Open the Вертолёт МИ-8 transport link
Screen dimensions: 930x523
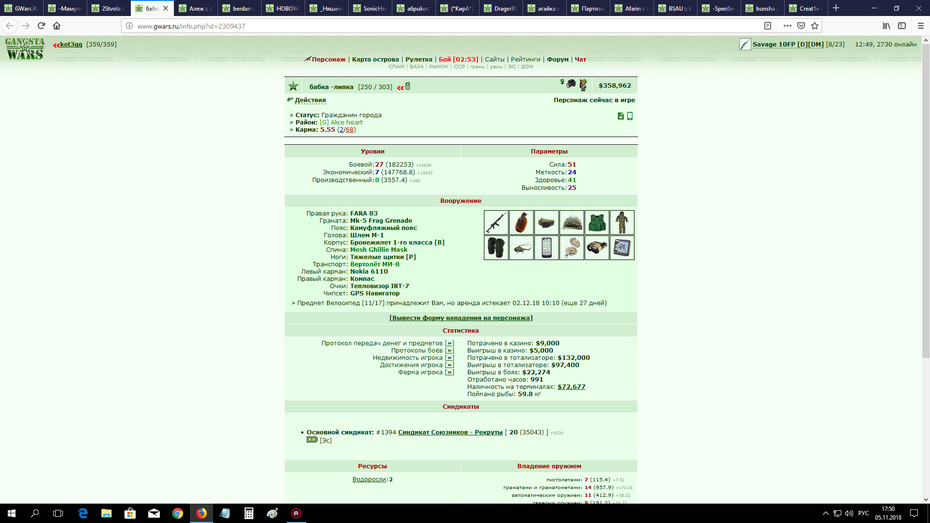coord(374,264)
